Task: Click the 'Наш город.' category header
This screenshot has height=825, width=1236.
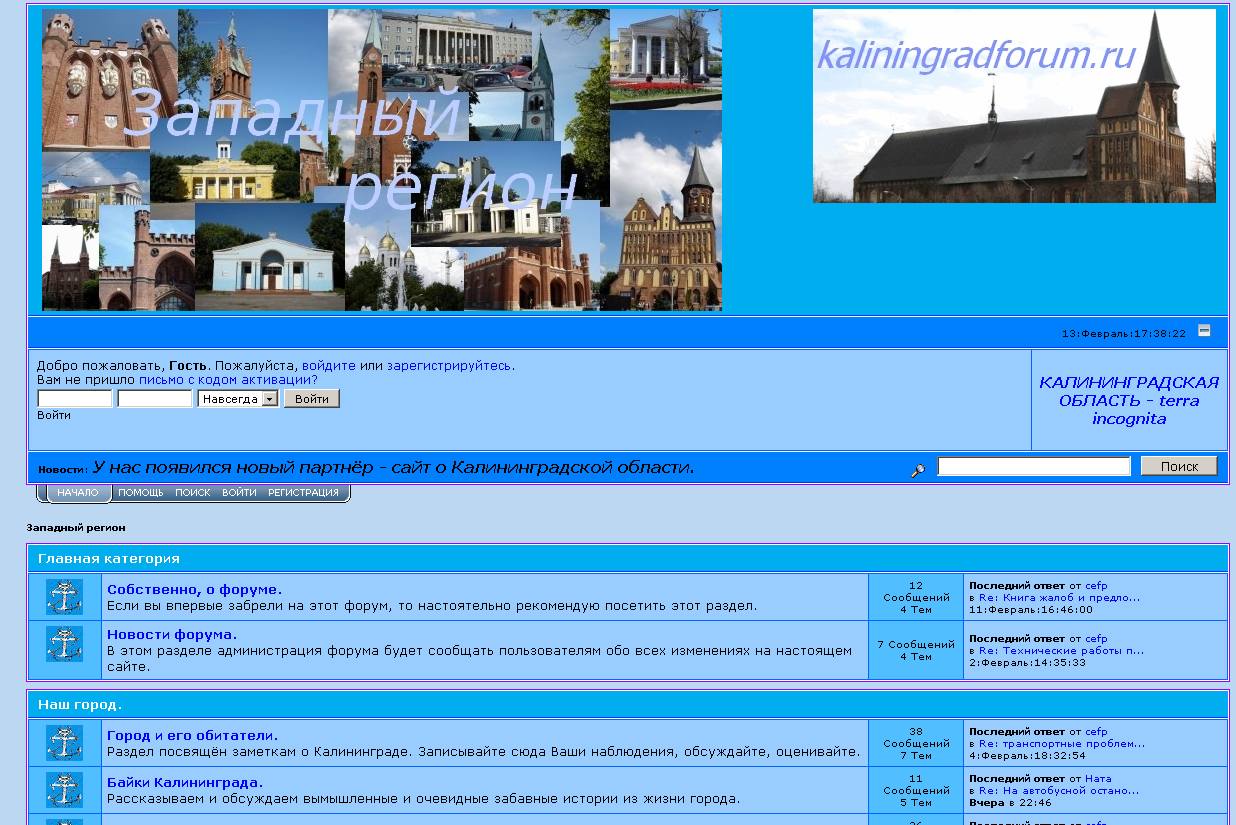Action: pyautogui.click(x=80, y=705)
